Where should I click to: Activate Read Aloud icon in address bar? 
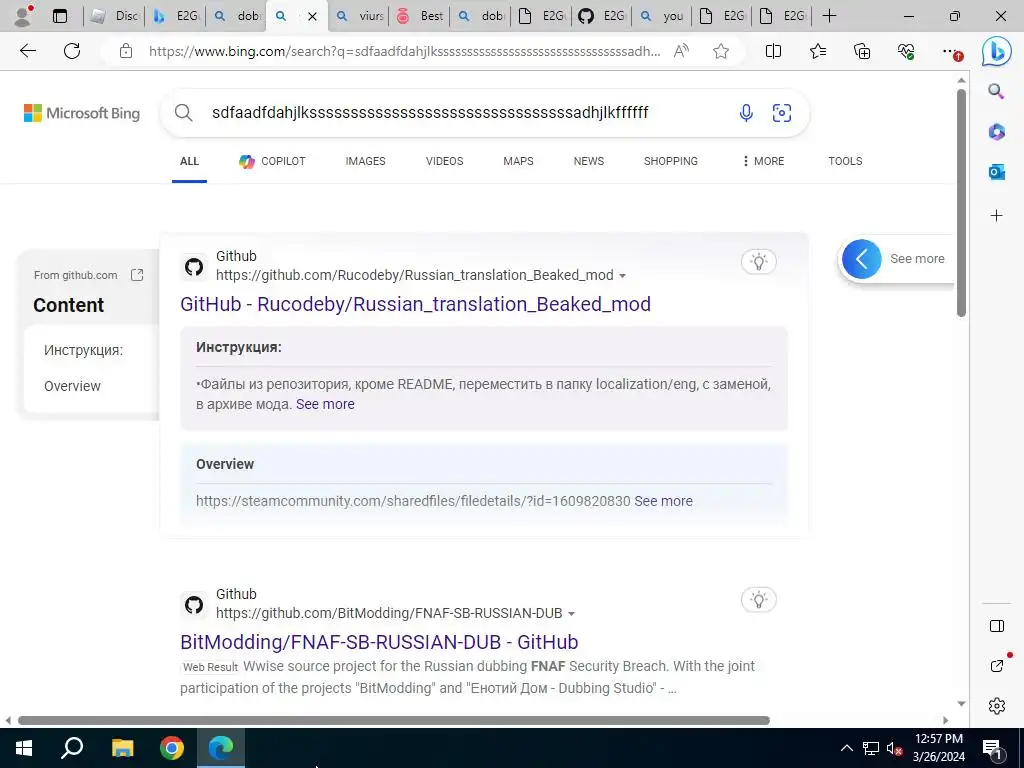(681, 51)
